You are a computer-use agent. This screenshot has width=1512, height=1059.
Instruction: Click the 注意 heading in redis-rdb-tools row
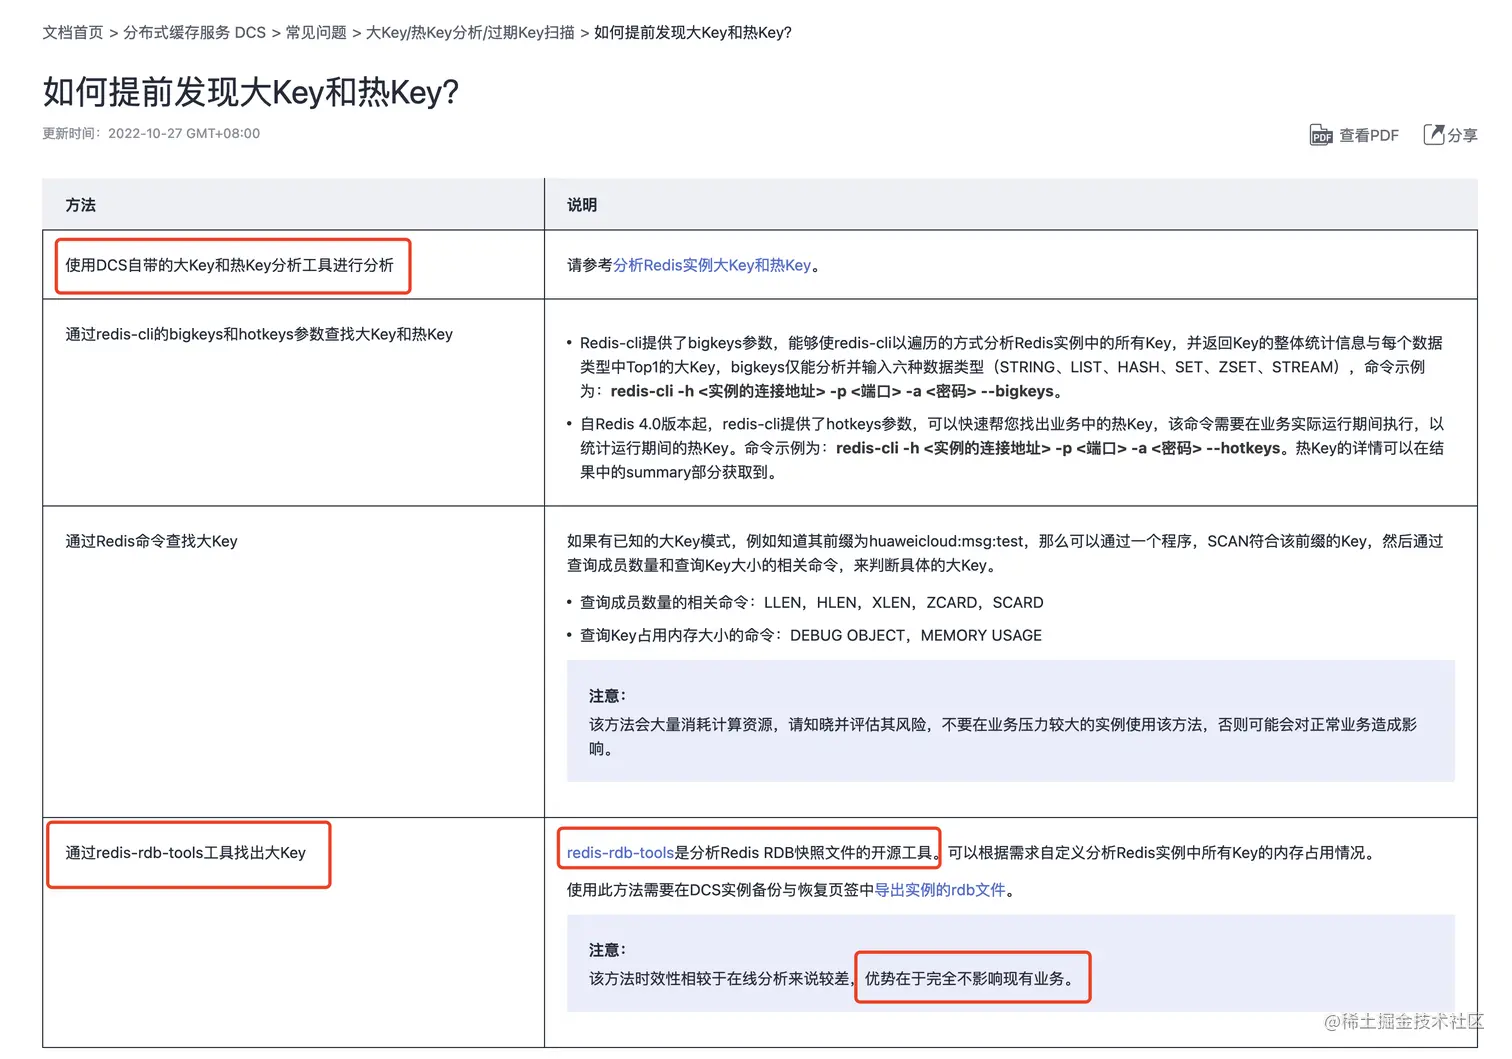pyautogui.click(x=607, y=950)
